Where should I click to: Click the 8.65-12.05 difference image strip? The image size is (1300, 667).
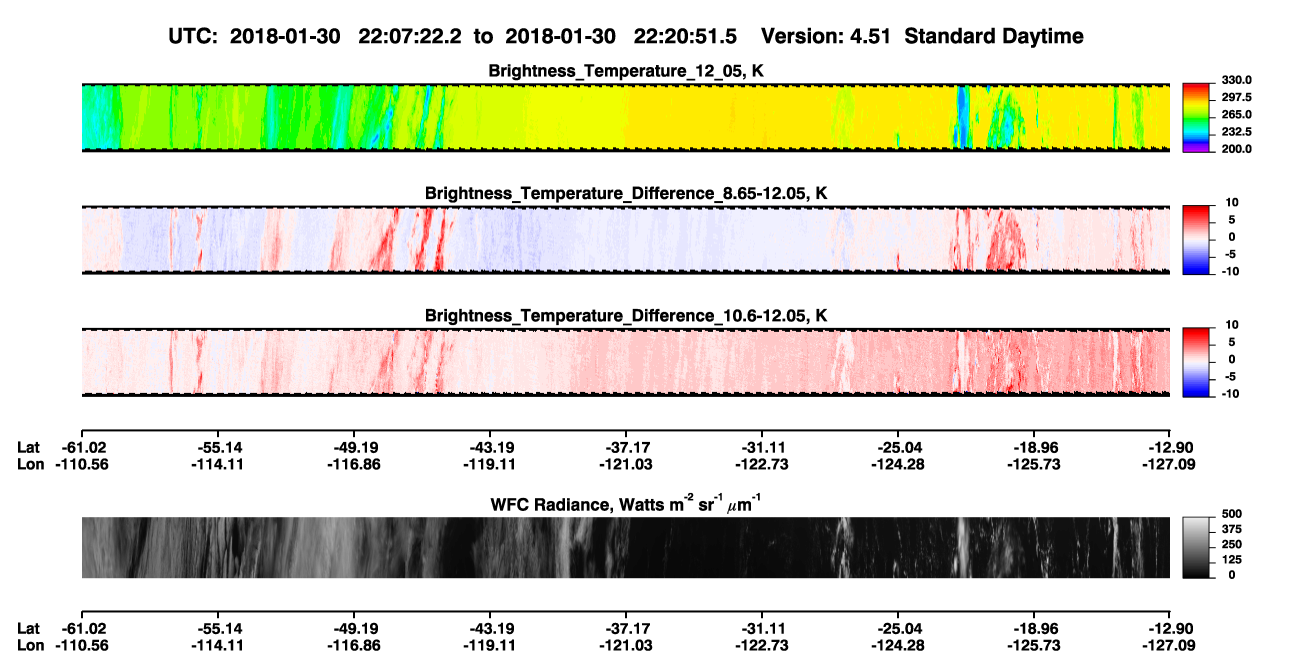[625, 240]
